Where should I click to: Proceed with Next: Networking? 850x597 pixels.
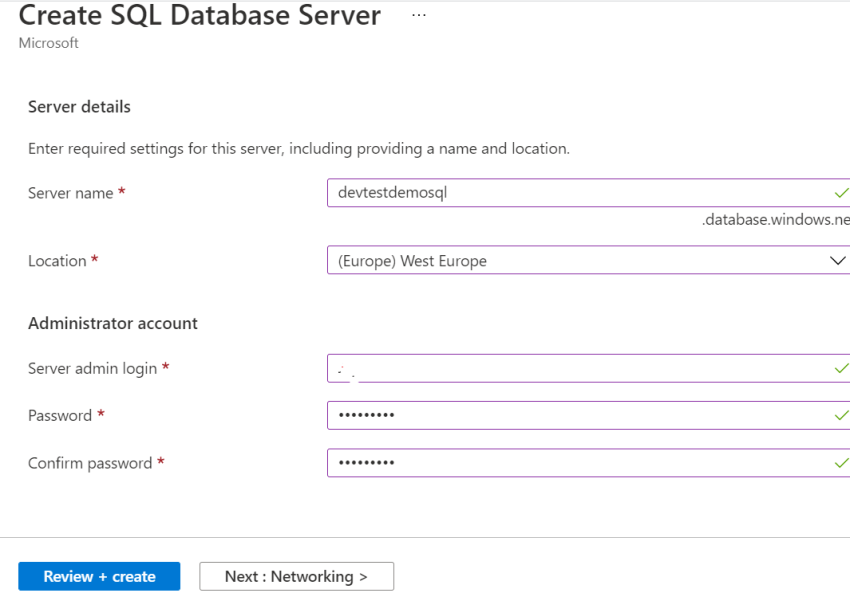pyautogui.click(x=296, y=576)
